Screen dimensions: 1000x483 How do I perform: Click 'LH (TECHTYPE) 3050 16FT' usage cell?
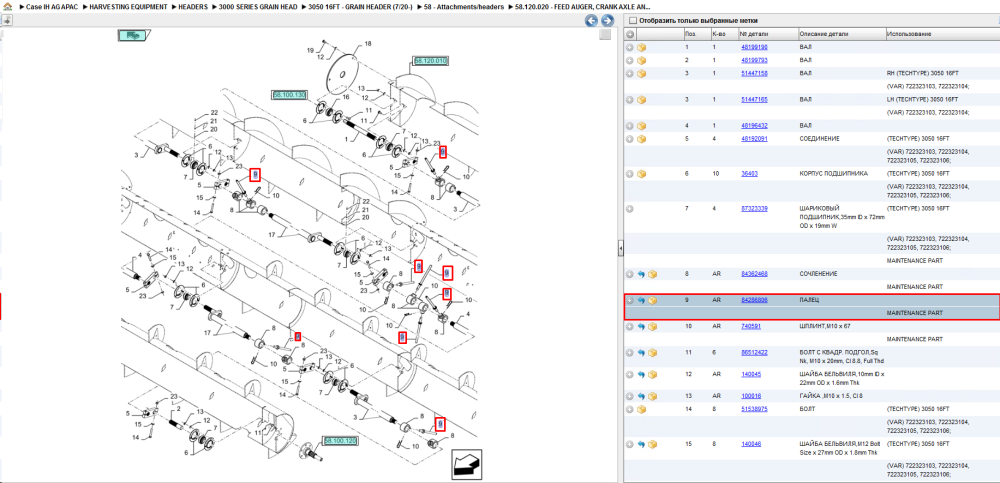(x=922, y=100)
